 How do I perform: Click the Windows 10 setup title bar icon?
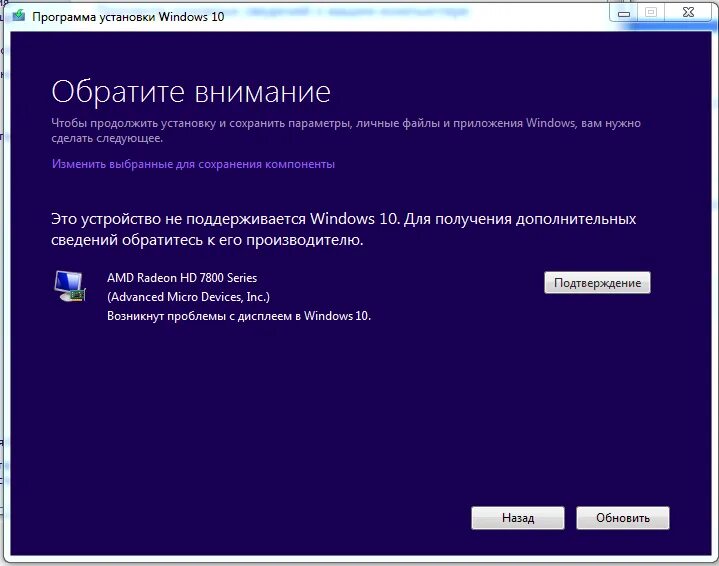point(19,17)
